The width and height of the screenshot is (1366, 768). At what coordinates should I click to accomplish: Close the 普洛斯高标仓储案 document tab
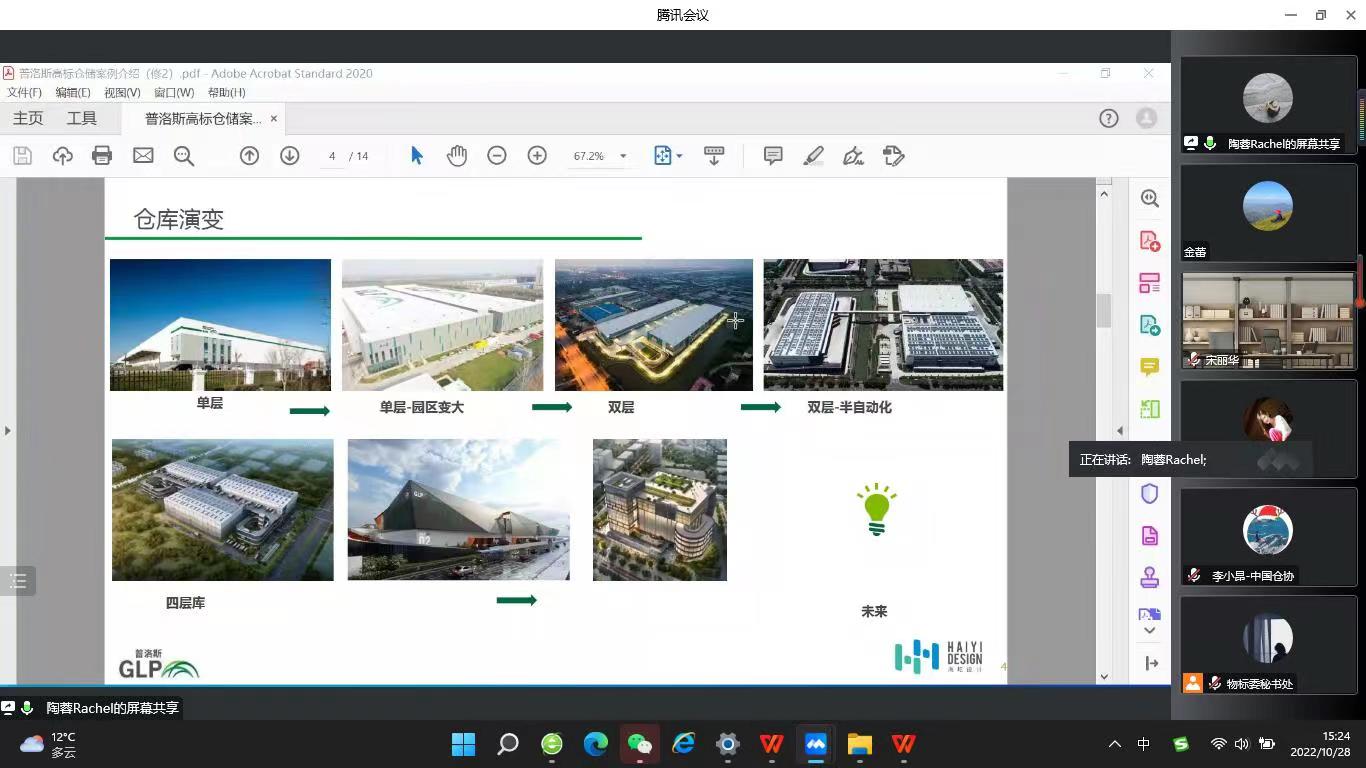(273, 118)
